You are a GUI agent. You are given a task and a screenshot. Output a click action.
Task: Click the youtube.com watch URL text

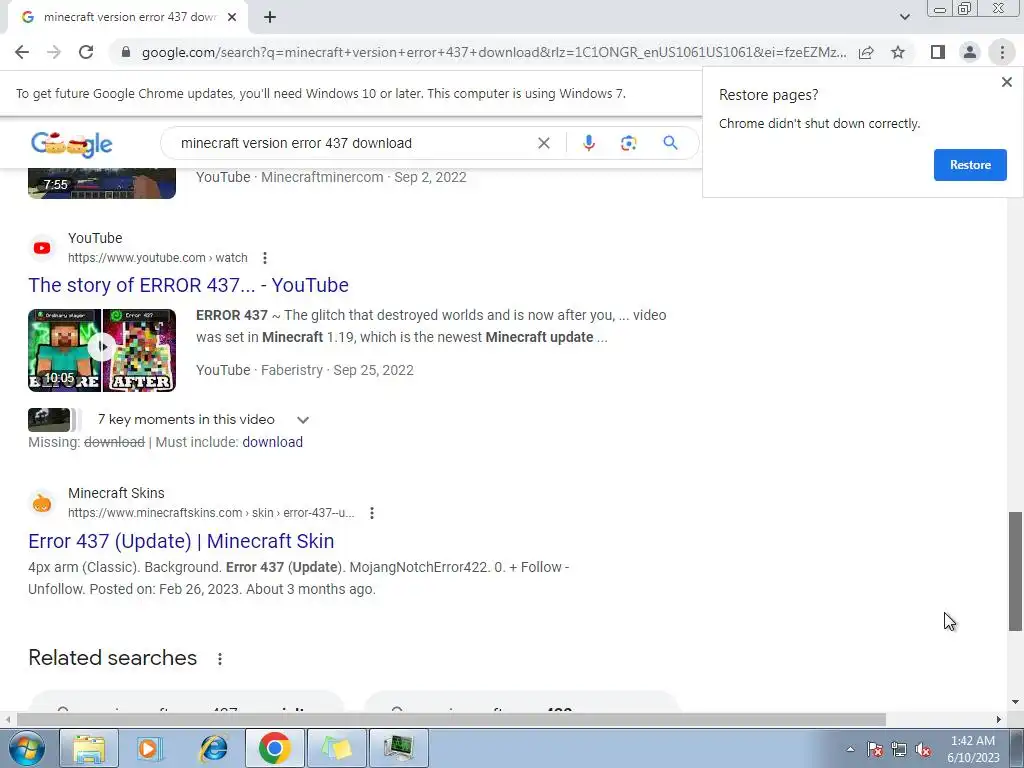[157, 258]
